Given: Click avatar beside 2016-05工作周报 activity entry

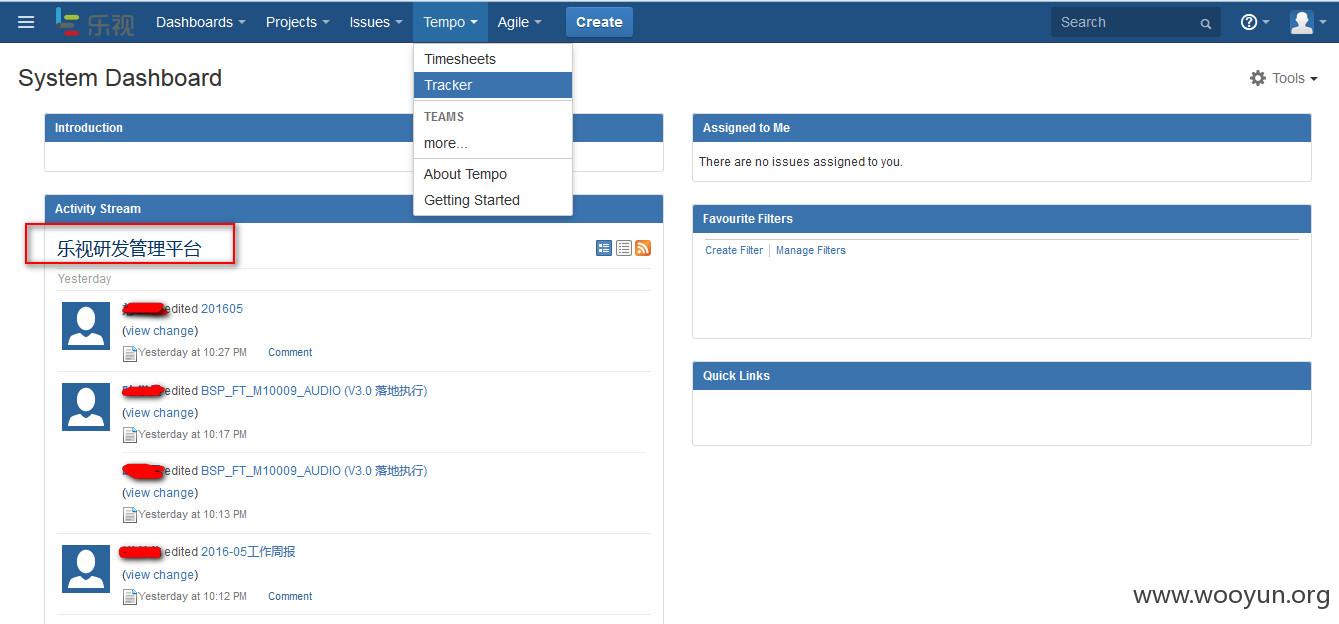Looking at the screenshot, I should [86, 568].
